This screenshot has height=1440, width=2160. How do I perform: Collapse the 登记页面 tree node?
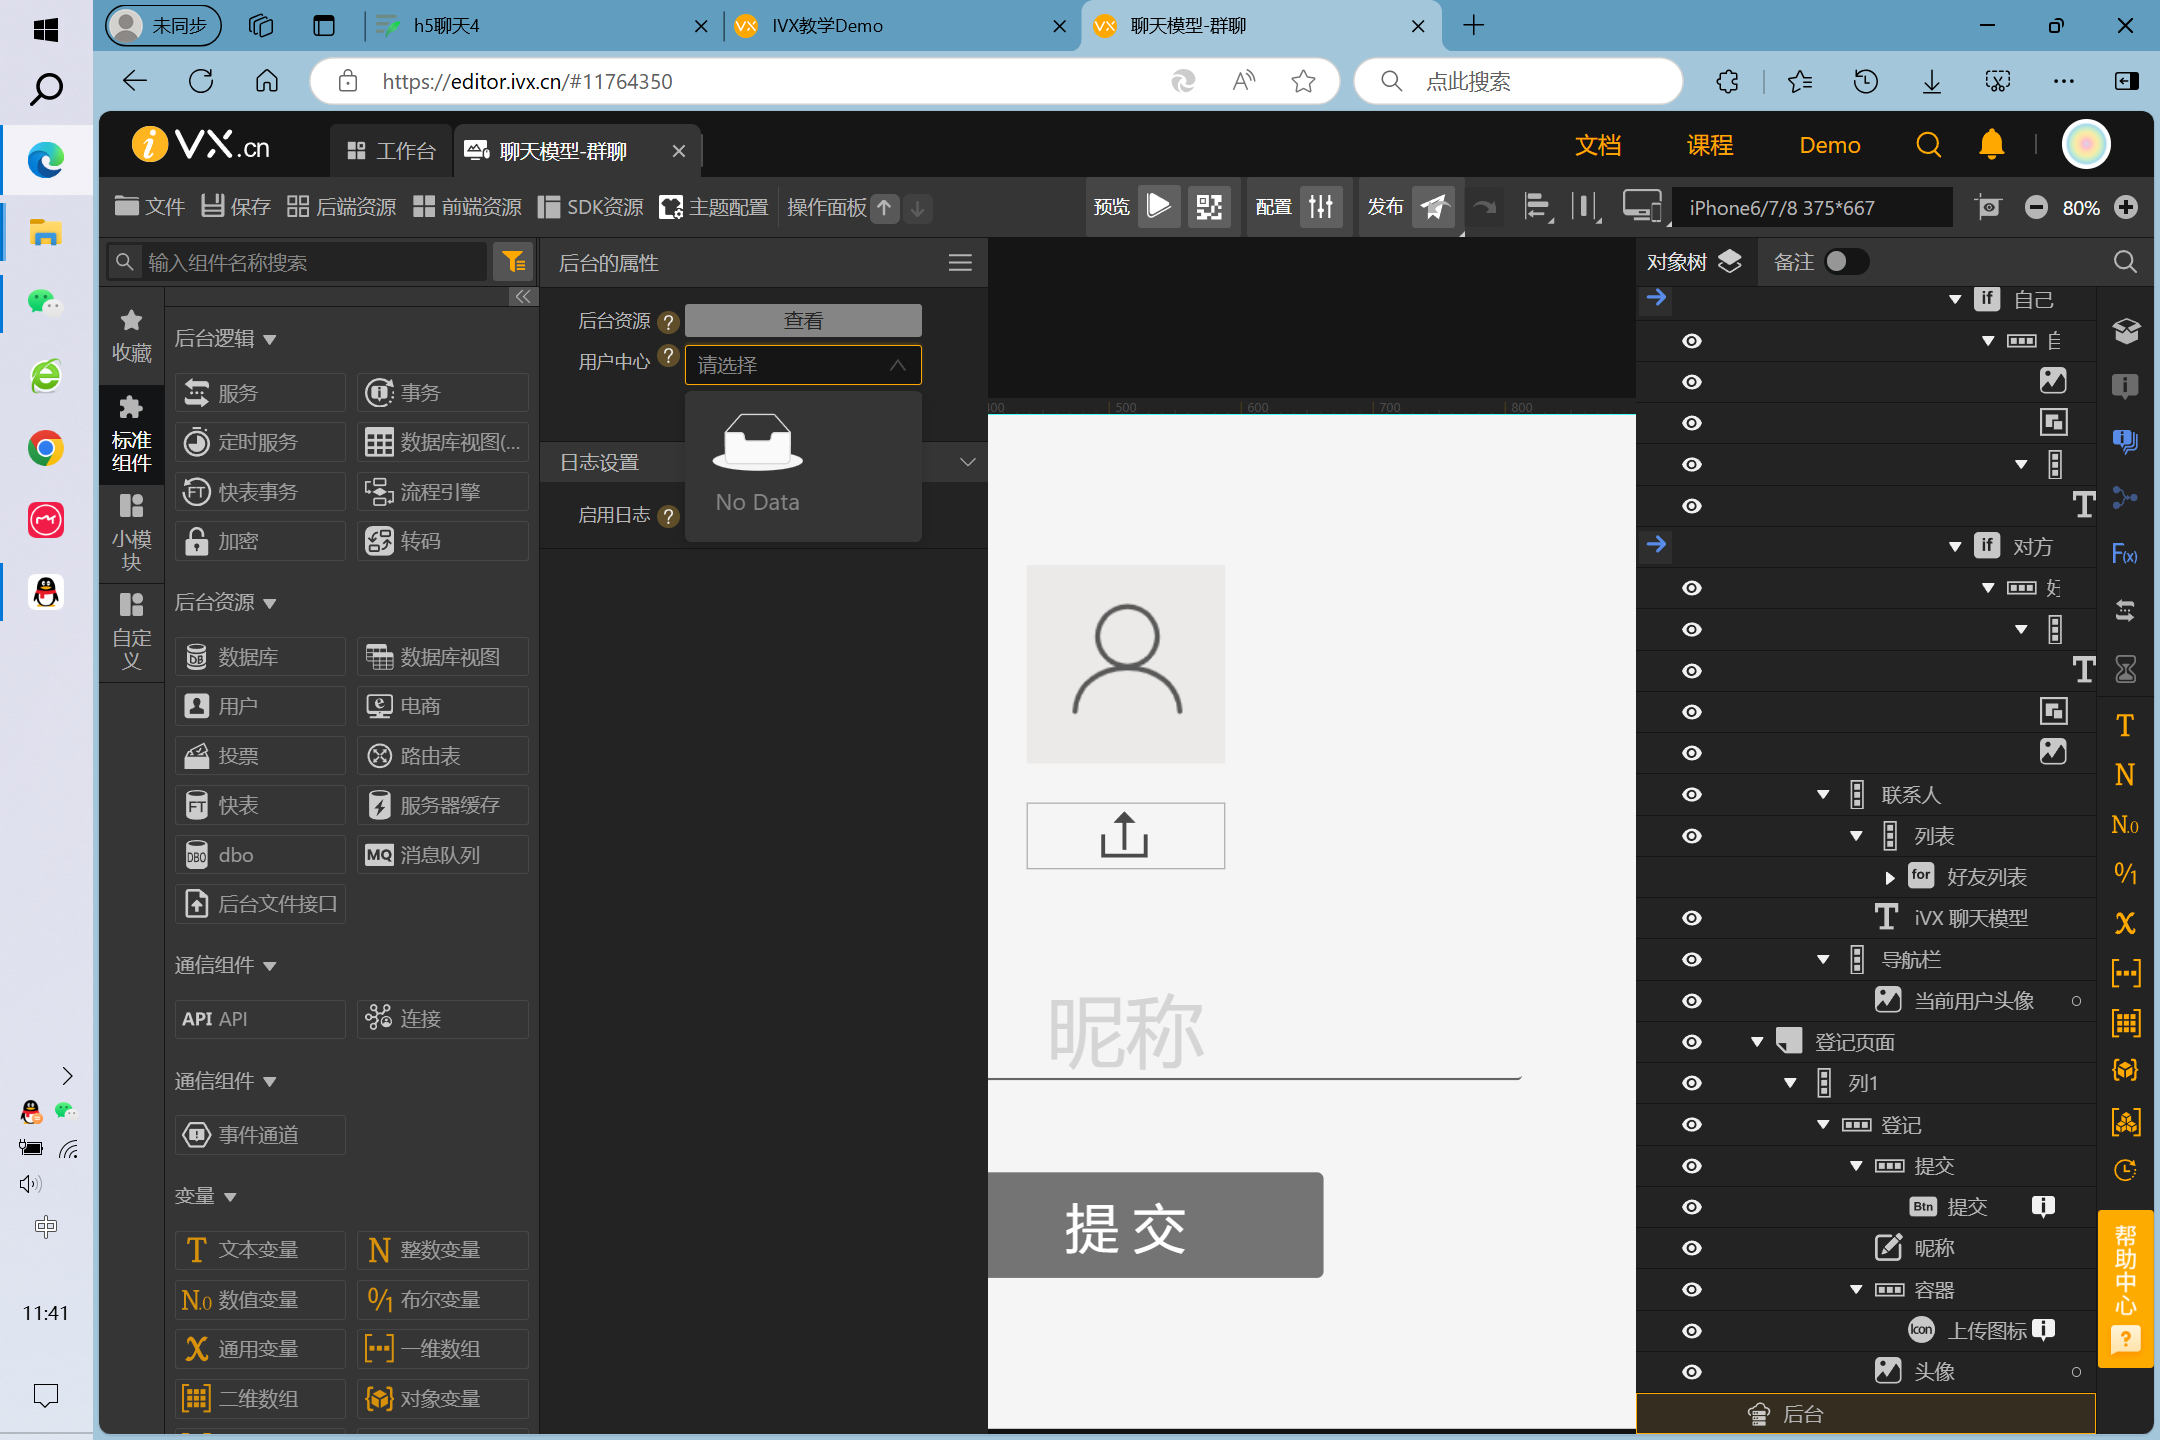pyautogui.click(x=1756, y=1042)
